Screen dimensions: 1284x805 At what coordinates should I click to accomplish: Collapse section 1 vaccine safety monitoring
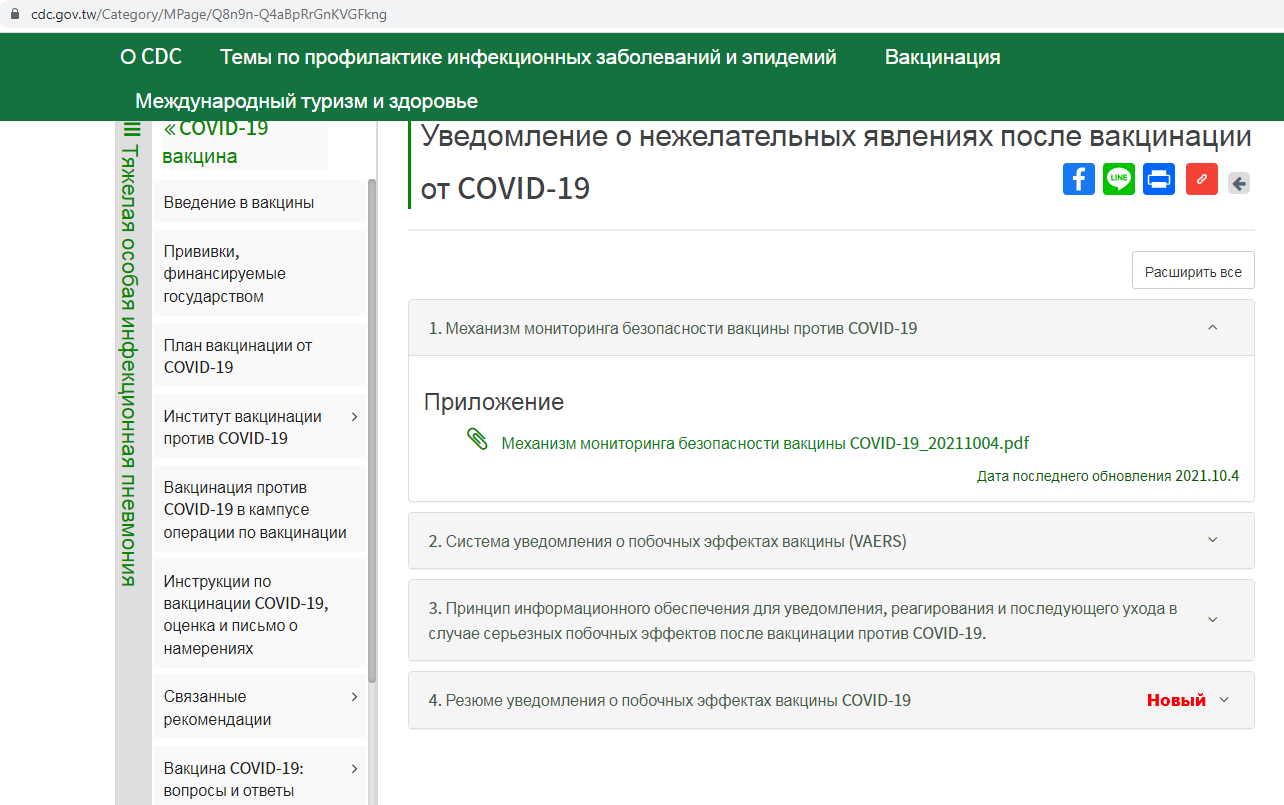click(x=1212, y=328)
